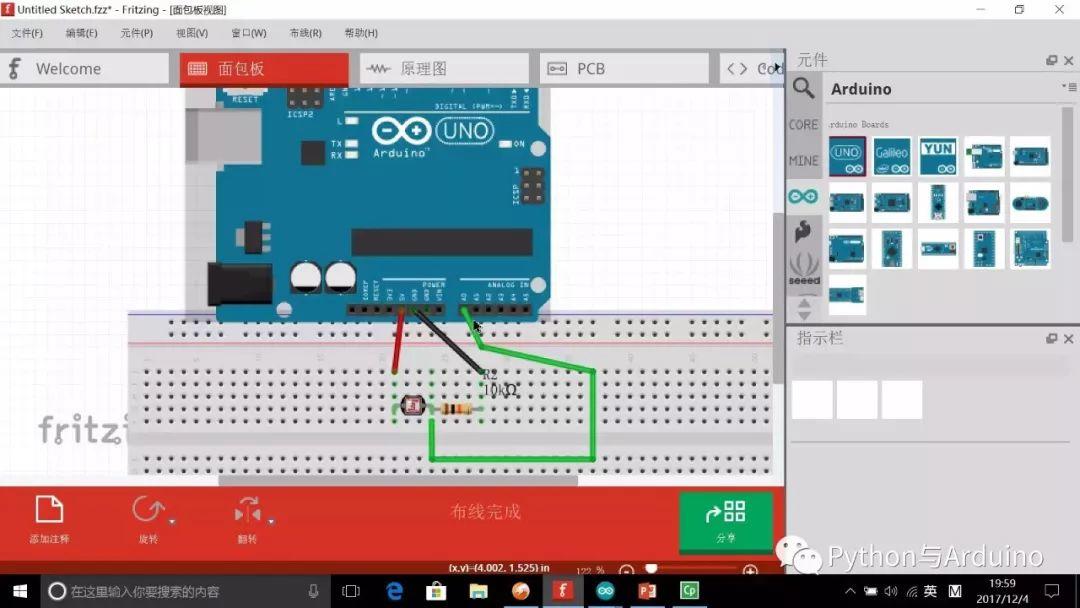Open File Explorer from taskbar
Screen dimensions: 1080x608
pos(478,591)
